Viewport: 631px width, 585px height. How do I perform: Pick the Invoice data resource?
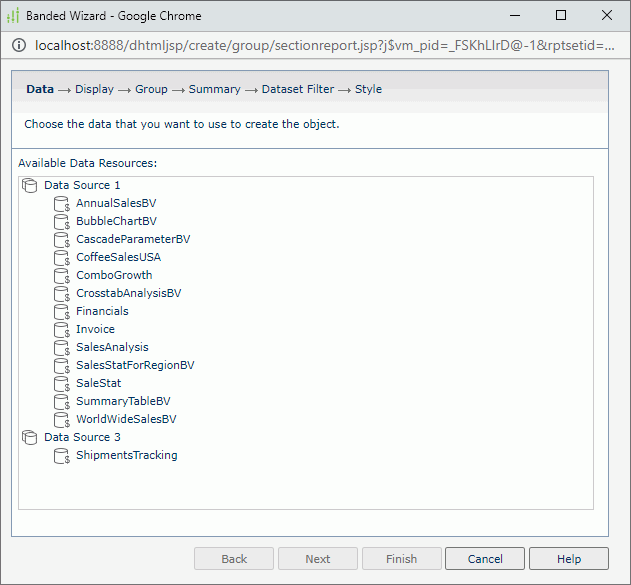point(95,329)
